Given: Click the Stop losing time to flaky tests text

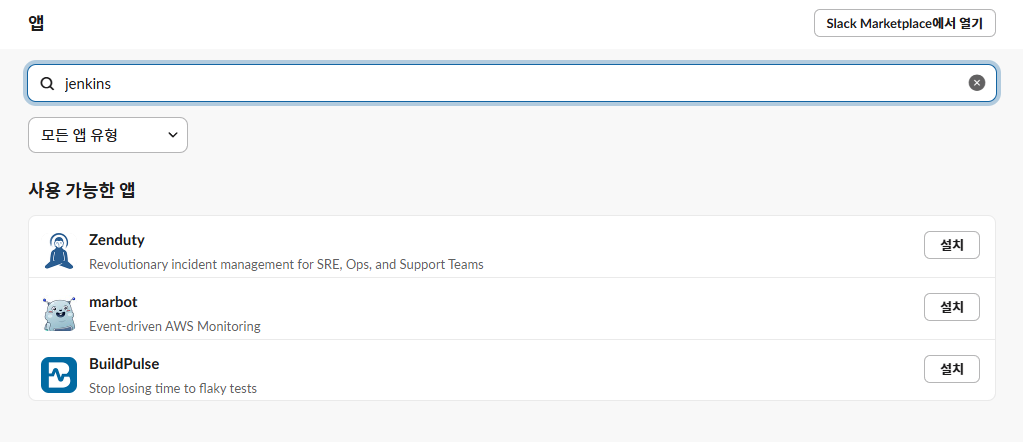Looking at the screenshot, I should [x=173, y=388].
